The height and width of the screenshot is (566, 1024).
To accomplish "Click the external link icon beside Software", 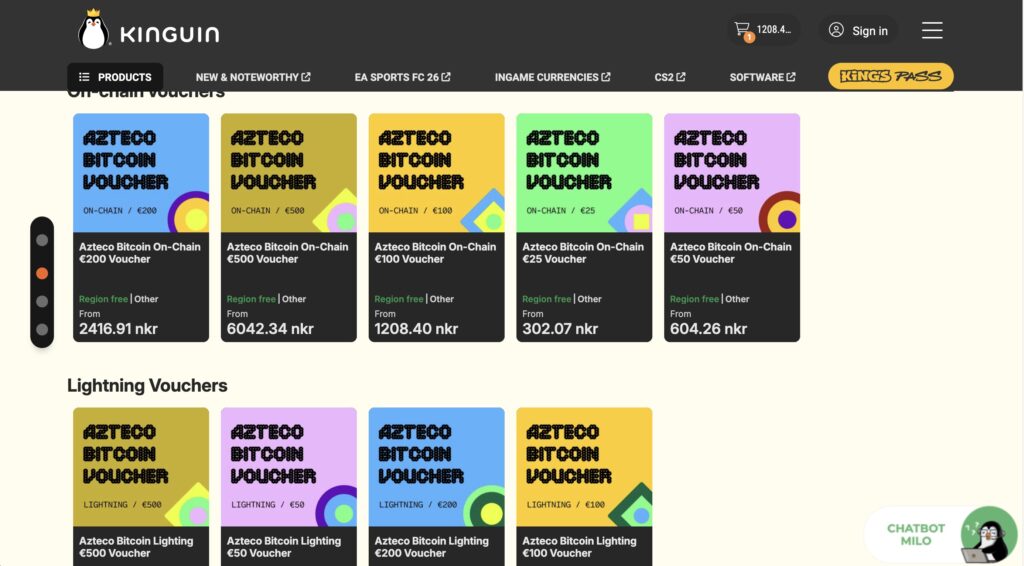I will click(791, 77).
